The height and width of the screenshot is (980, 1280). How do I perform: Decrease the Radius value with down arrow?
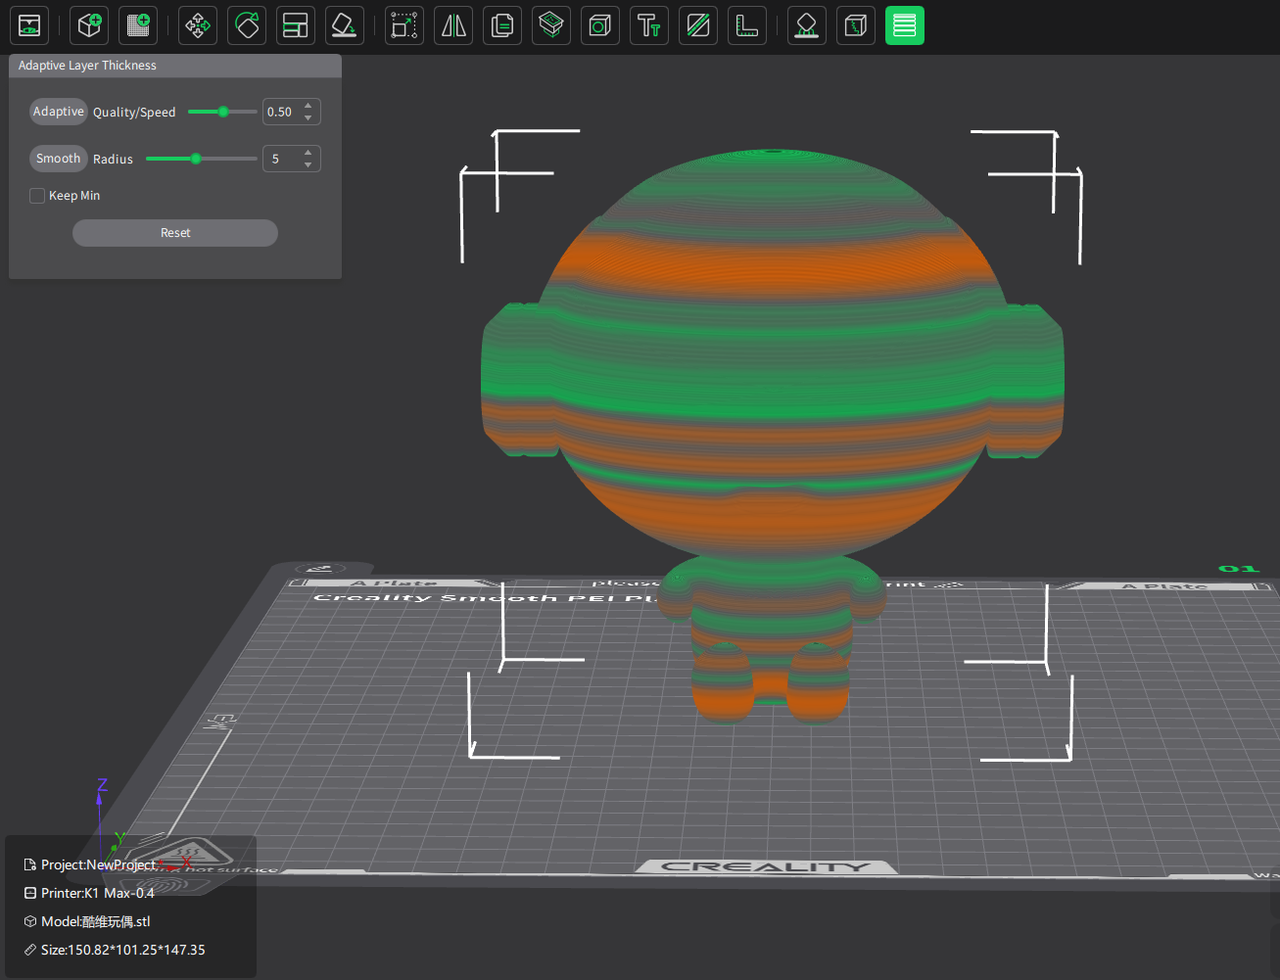308,165
